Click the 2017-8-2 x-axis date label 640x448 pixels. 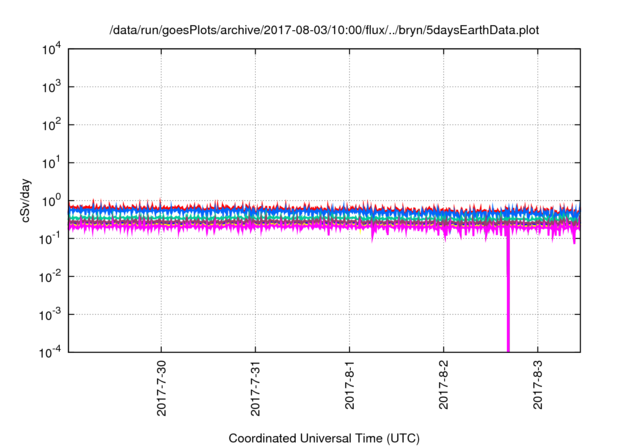click(444, 384)
